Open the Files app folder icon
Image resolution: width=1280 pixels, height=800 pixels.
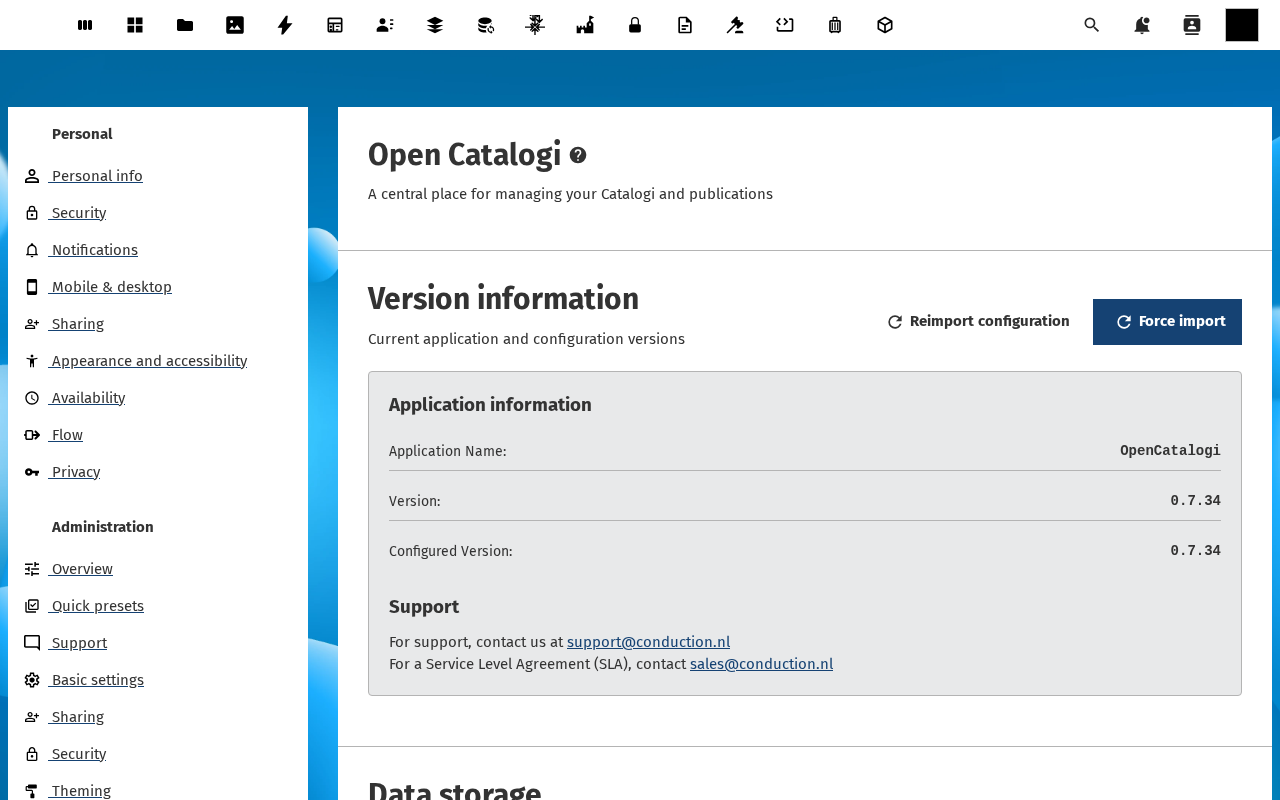tap(185, 25)
